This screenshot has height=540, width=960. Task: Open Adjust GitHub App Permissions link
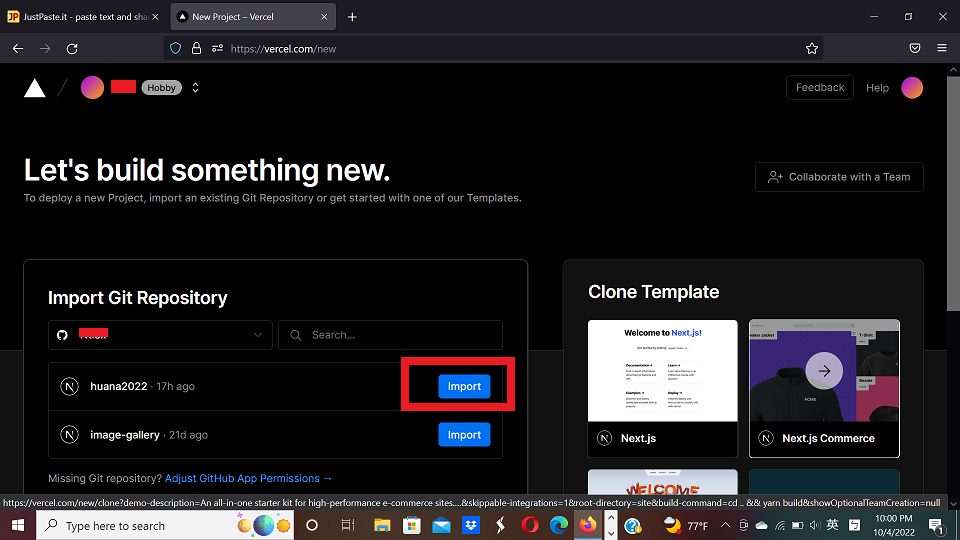click(249, 478)
